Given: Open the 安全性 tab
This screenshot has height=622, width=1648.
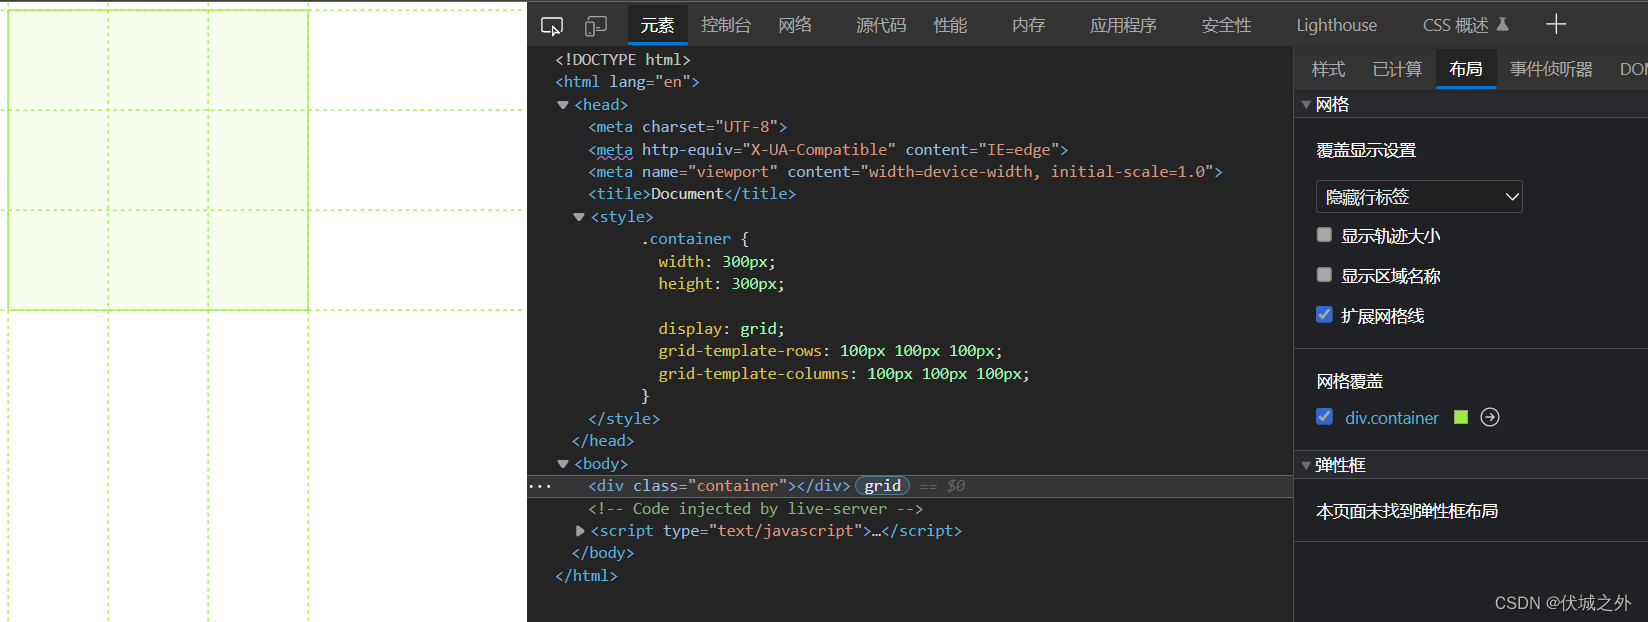Looking at the screenshot, I should (1226, 25).
